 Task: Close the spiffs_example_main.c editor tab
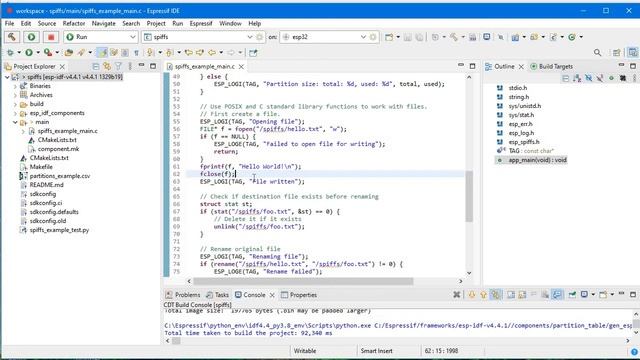(241, 67)
